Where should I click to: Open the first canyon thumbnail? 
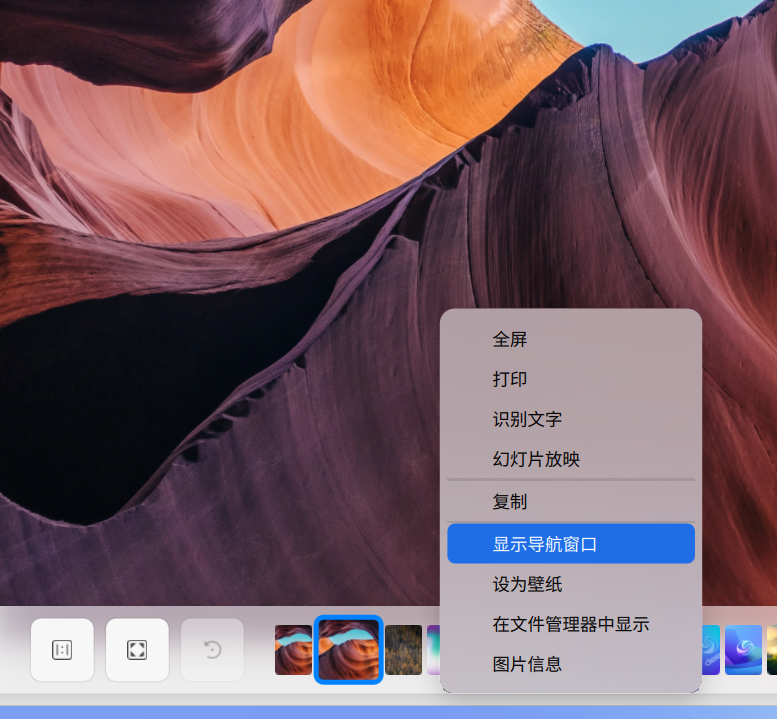[x=293, y=650]
